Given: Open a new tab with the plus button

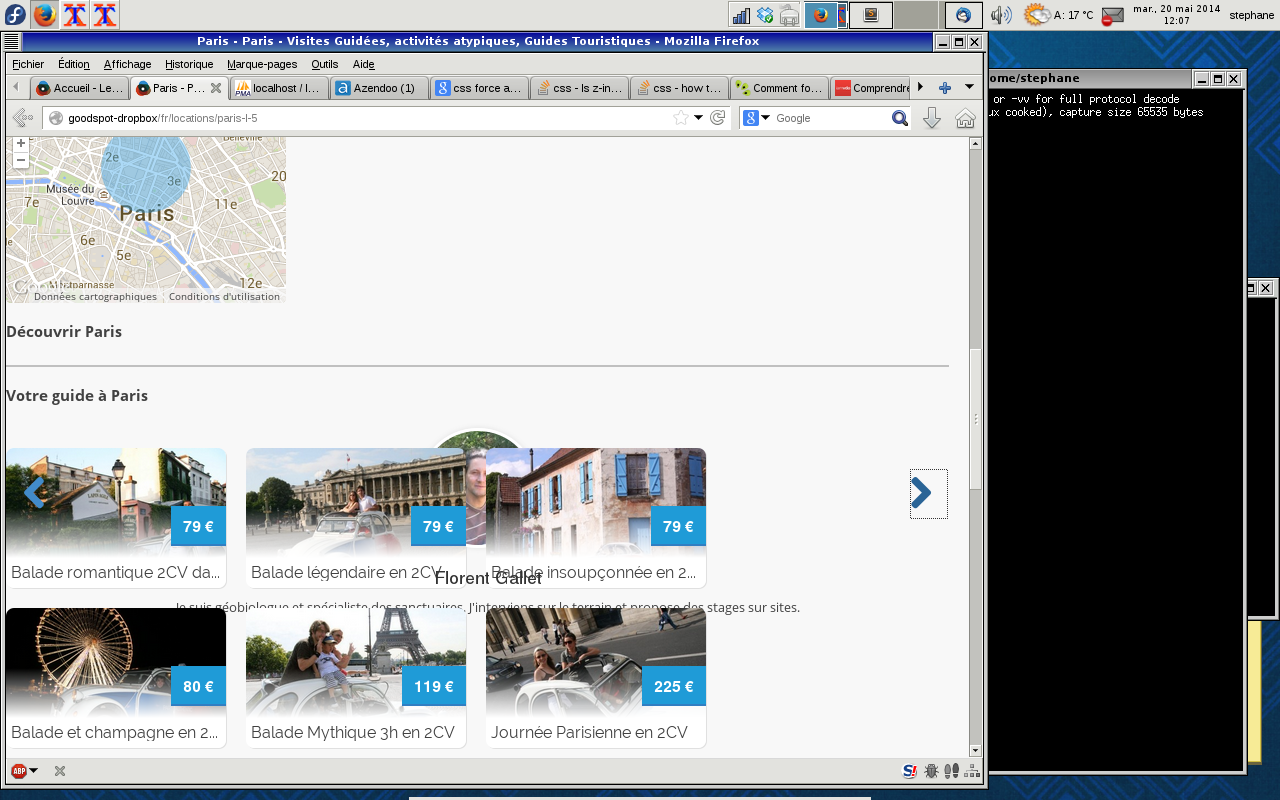Looking at the screenshot, I should pos(944,88).
